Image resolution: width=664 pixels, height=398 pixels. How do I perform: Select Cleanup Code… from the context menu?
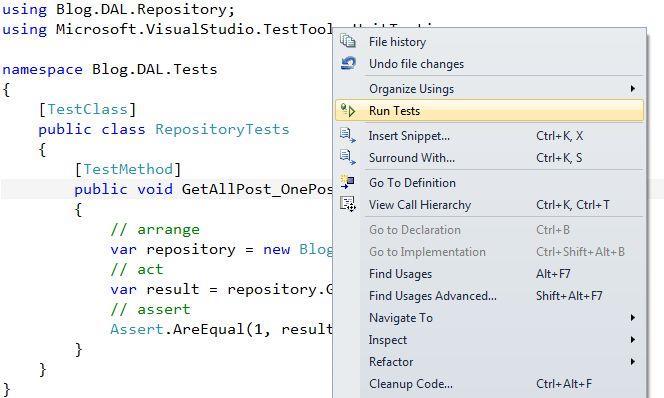coord(490,384)
